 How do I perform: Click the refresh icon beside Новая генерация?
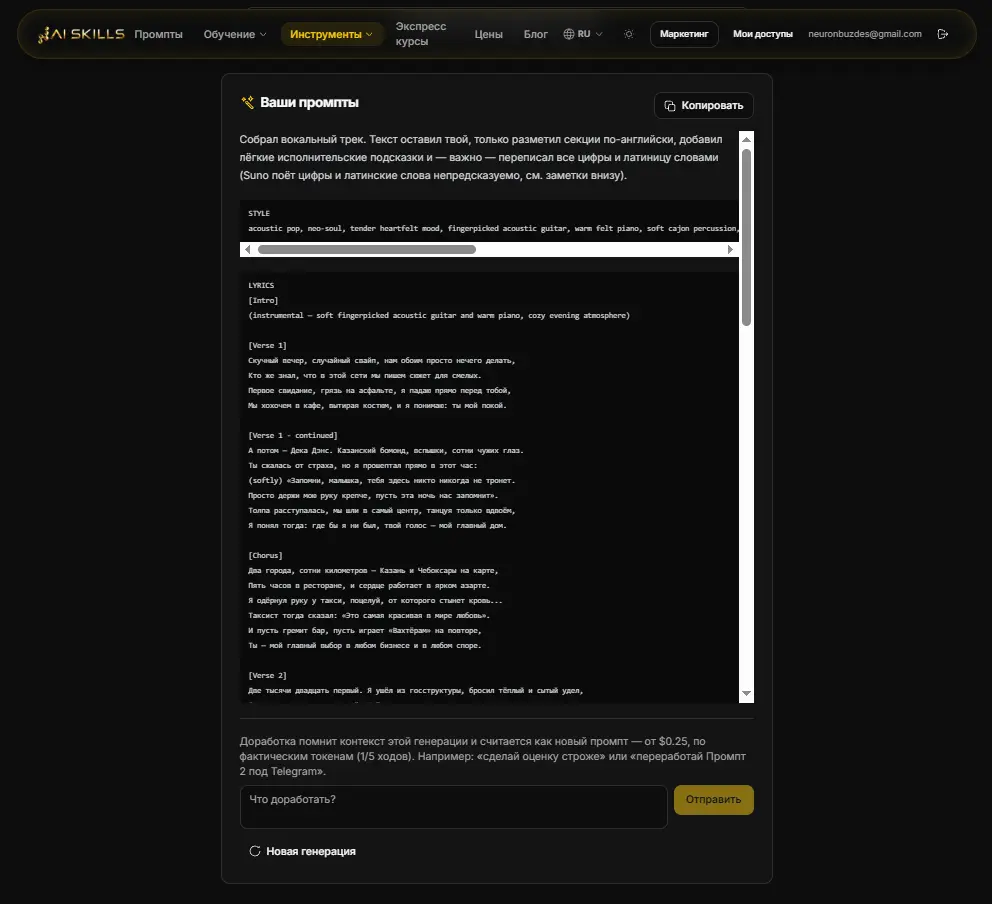pos(255,851)
